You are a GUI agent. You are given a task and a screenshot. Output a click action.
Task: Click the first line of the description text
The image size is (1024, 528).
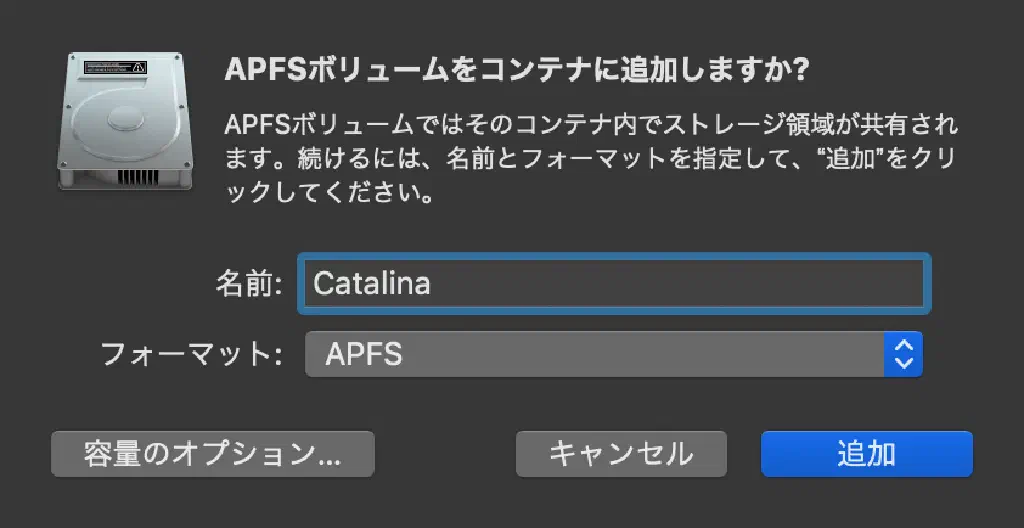click(x=590, y=126)
